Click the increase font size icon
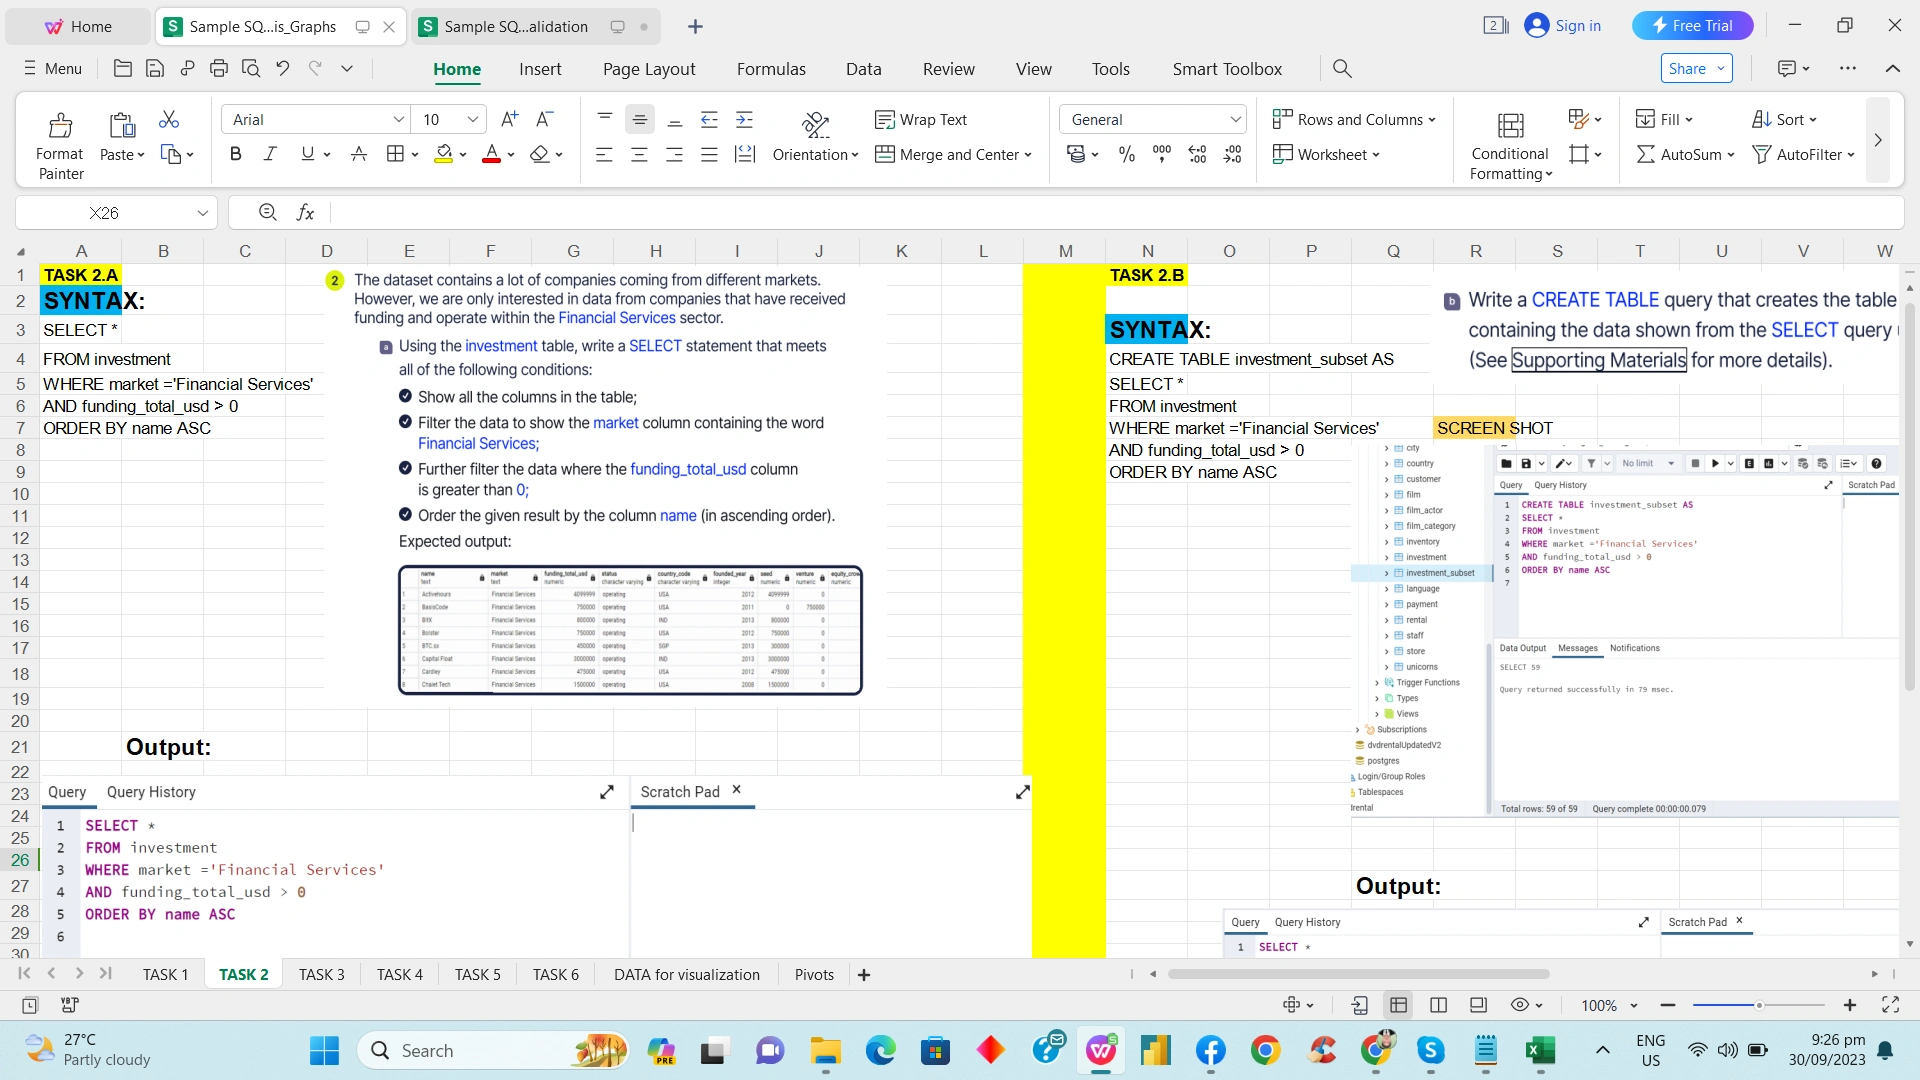This screenshot has height=1080, width=1920. click(509, 120)
